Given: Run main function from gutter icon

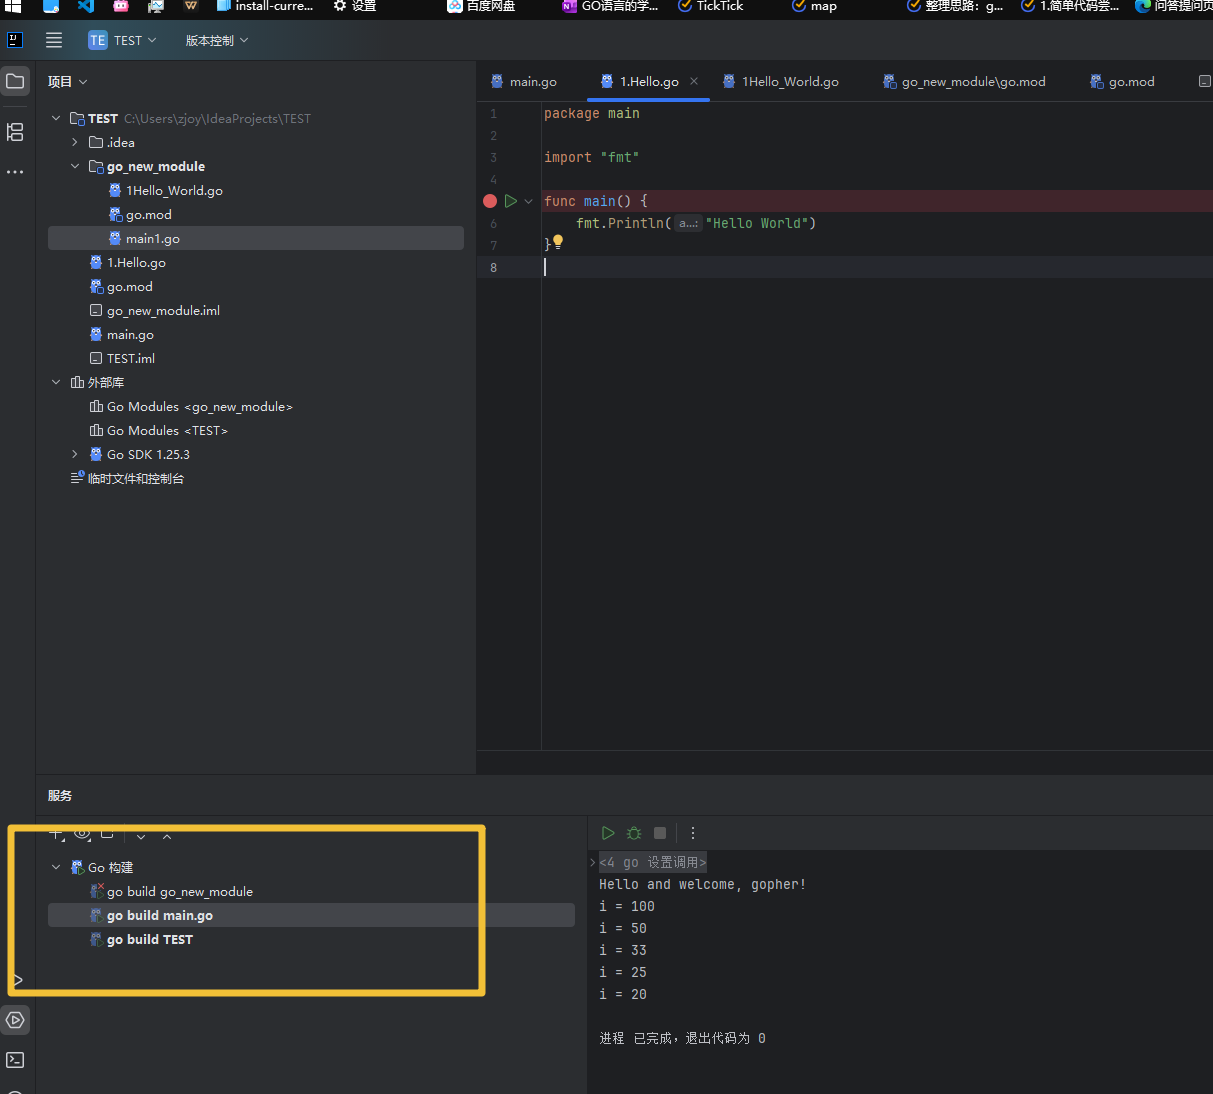Looking at the screenshot, I should (x=511, y=201).
